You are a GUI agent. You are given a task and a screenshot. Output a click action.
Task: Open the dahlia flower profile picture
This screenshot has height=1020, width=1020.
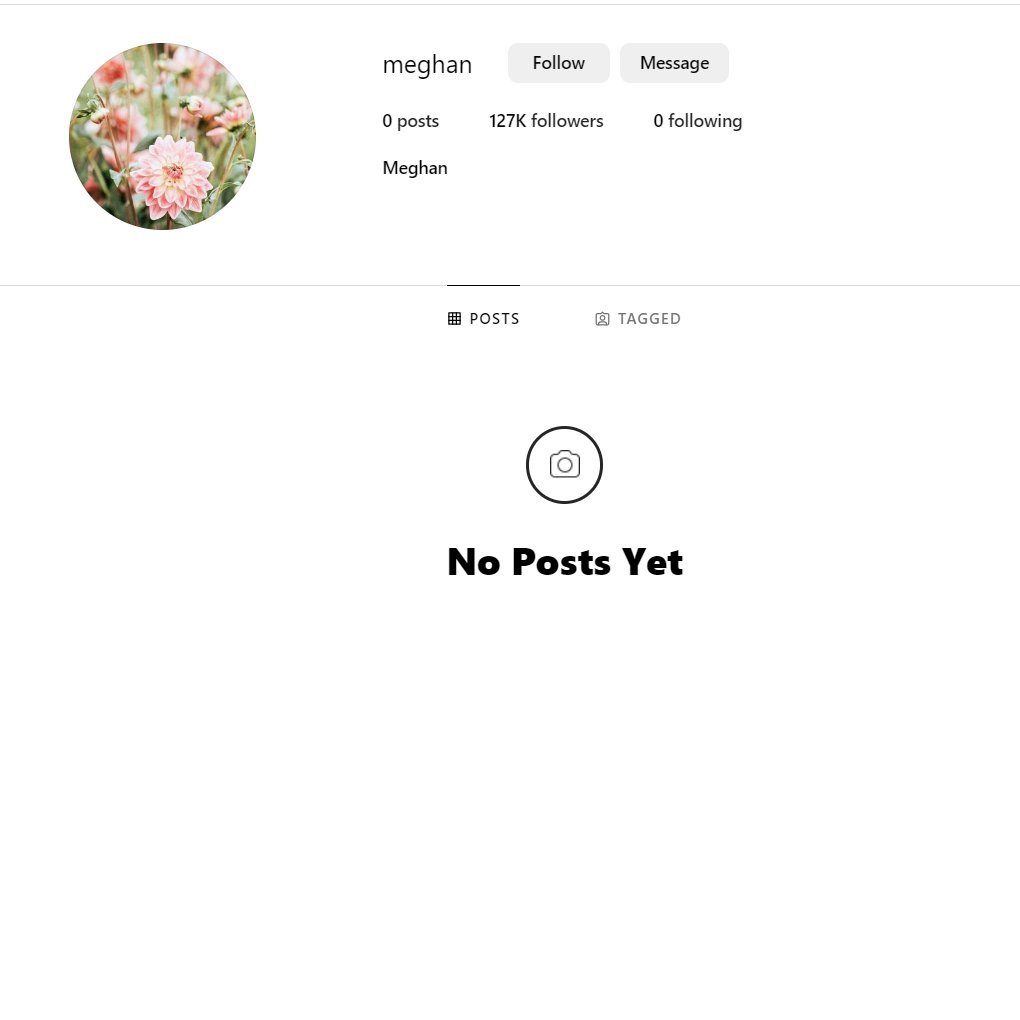163,137
